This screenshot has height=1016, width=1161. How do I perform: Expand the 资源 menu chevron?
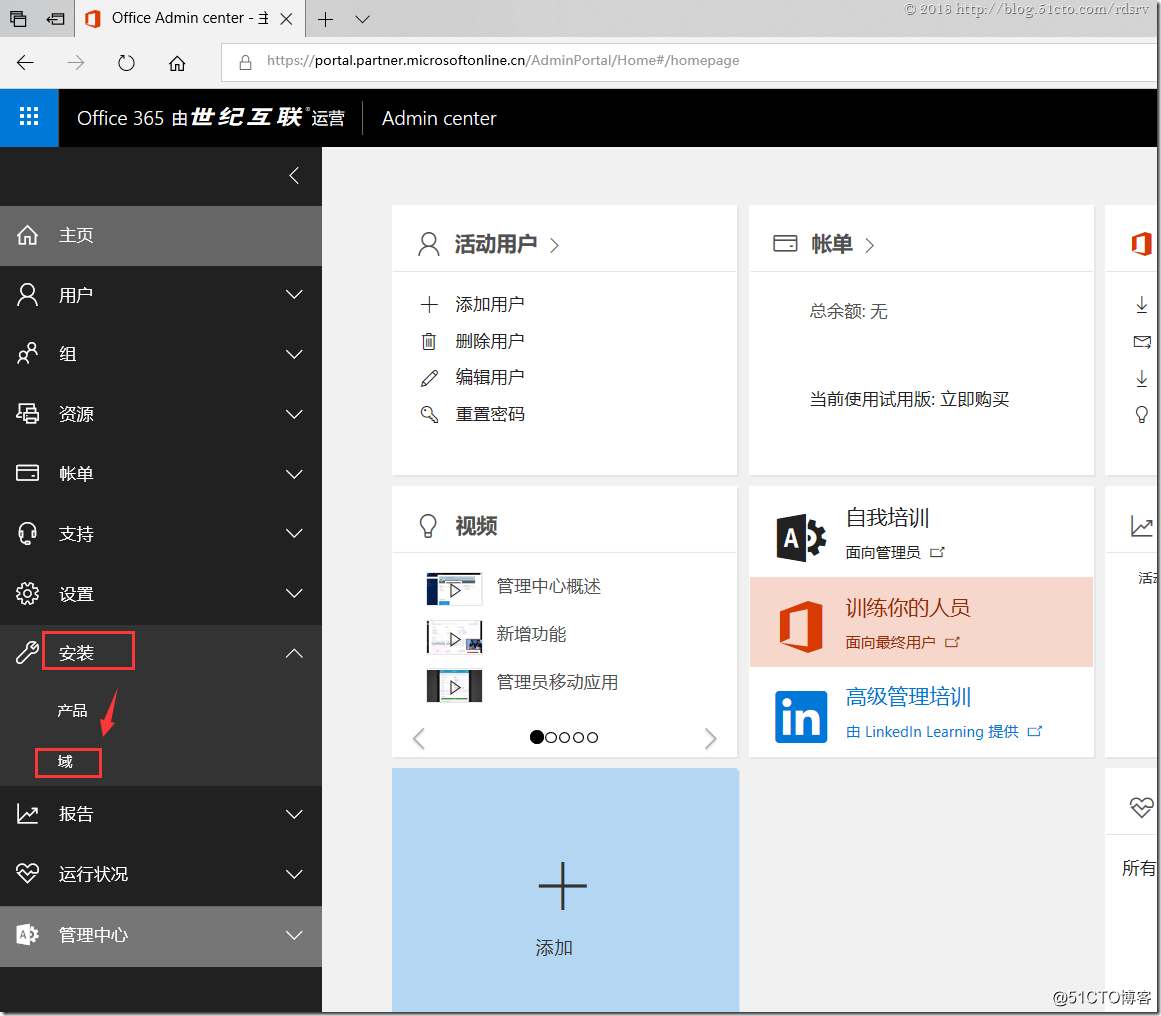294,414
